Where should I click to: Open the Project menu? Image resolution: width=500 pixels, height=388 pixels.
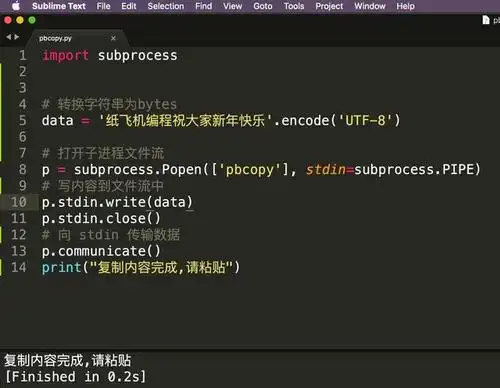(x=329, y=6)
